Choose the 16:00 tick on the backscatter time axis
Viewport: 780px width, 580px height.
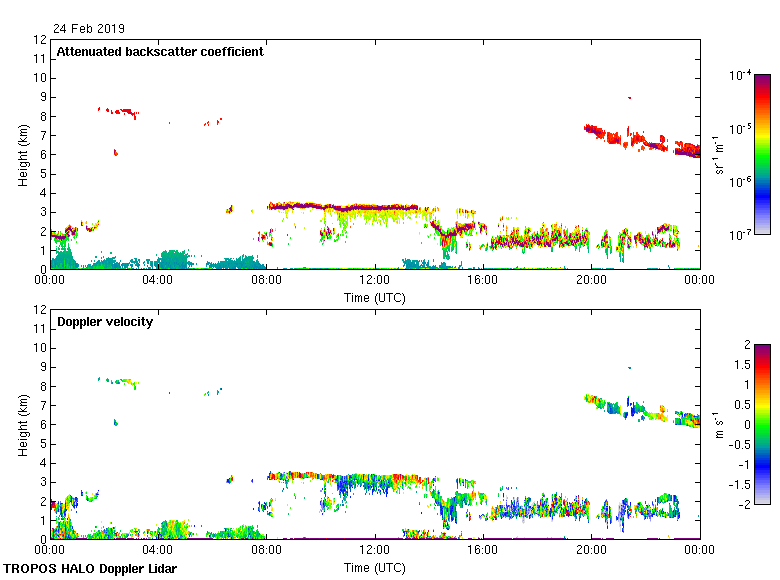tap(483, 280)
